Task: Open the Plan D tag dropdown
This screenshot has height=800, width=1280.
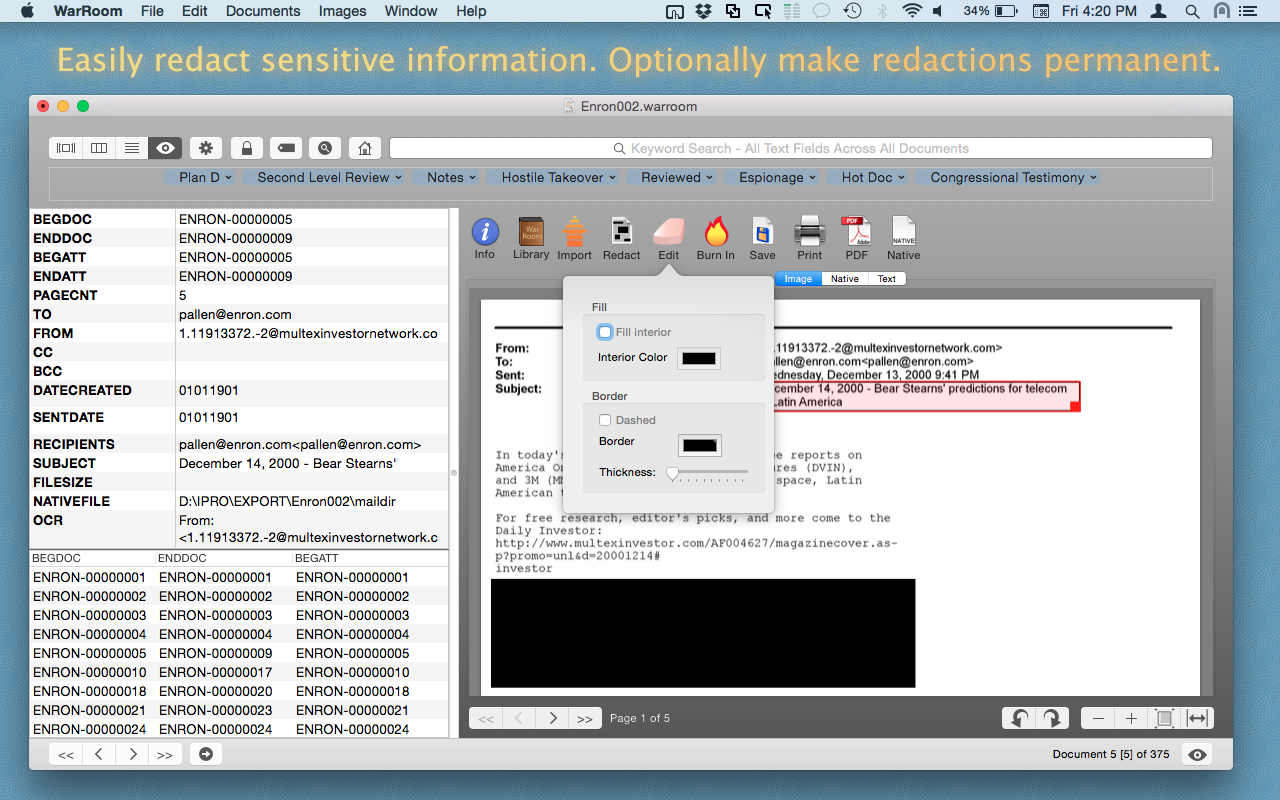Action: 205,177
